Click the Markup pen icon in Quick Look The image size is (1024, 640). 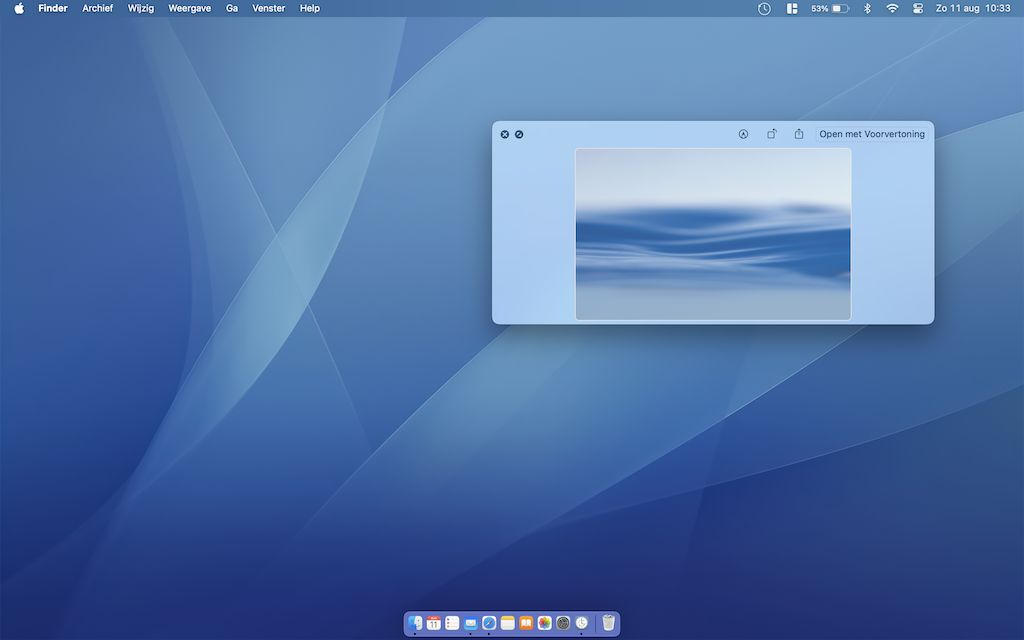(743, 134)
